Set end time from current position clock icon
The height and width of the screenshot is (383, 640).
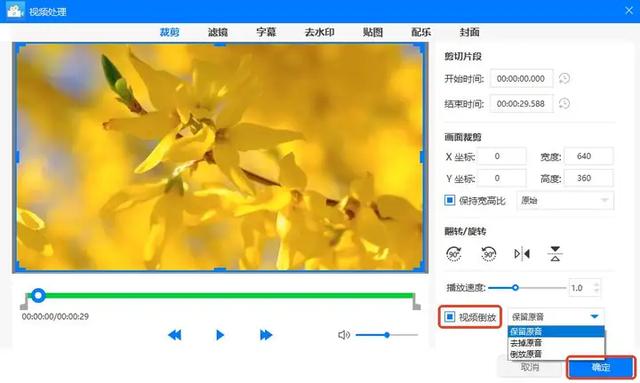click(x=564, y=104)
